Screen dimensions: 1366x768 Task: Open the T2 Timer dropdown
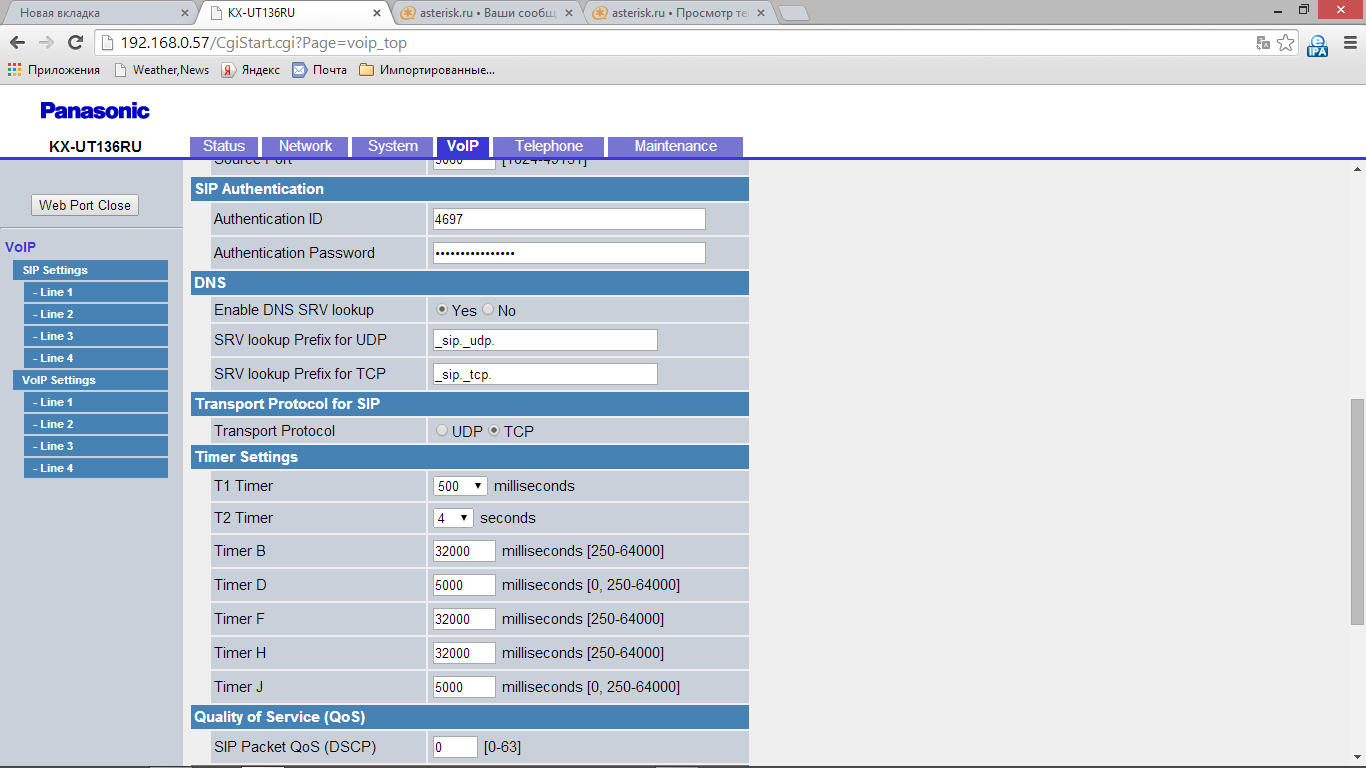453,518
